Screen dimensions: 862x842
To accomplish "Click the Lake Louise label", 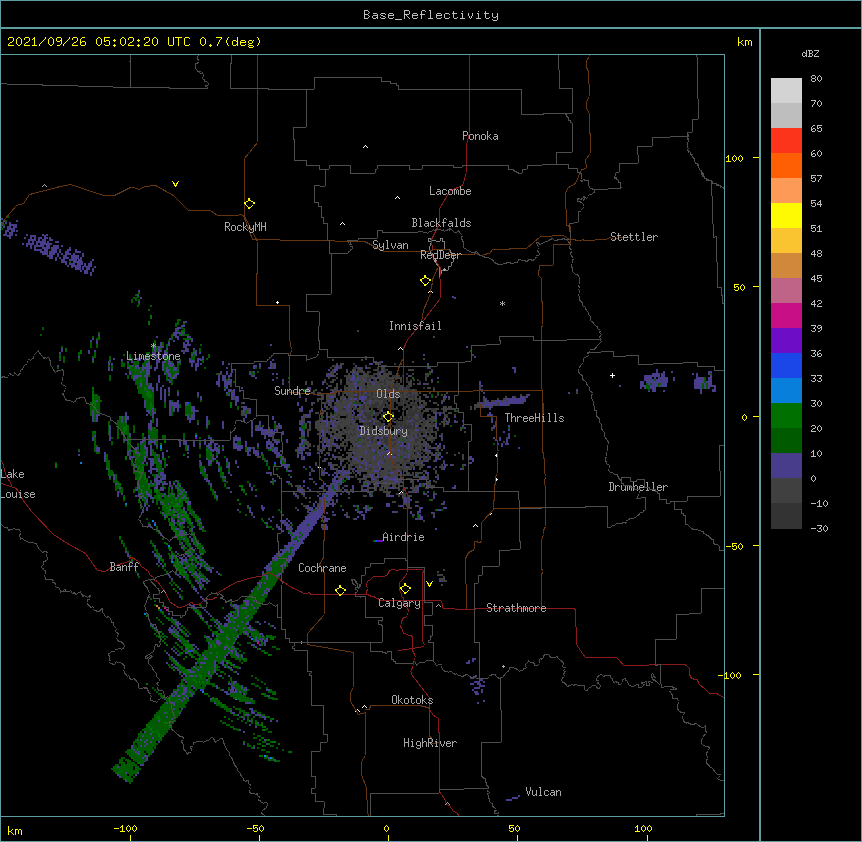I will pyautogui.click(x=18, y=484).
